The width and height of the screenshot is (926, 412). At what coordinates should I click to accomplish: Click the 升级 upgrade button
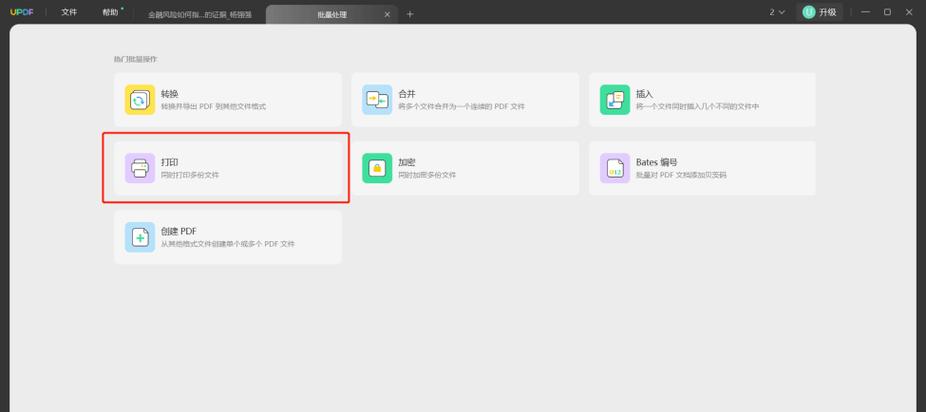tap(820, 12)
